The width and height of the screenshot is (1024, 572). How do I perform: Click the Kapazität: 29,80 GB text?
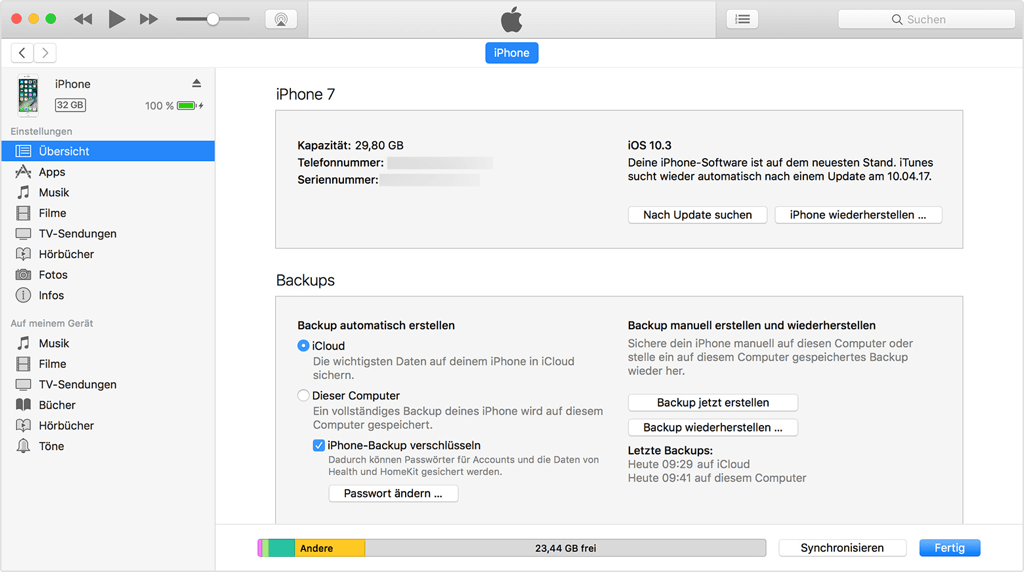click(351, 146)
